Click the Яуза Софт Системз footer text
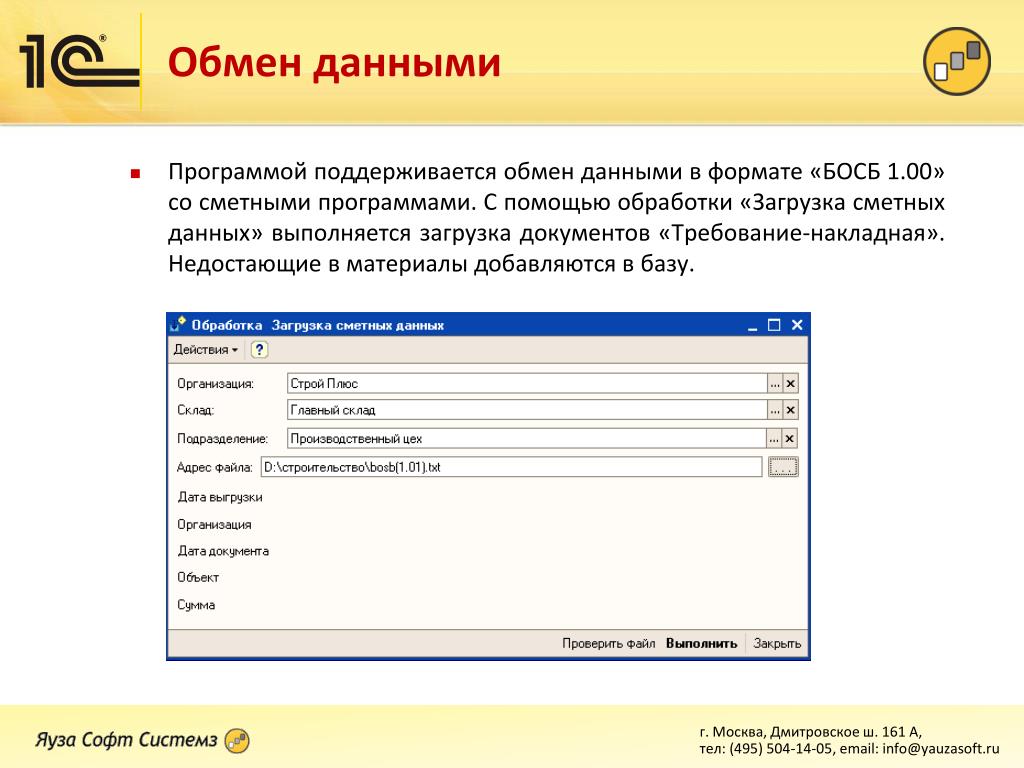Screen dimensions: 1024x768 tap(126, 739)
